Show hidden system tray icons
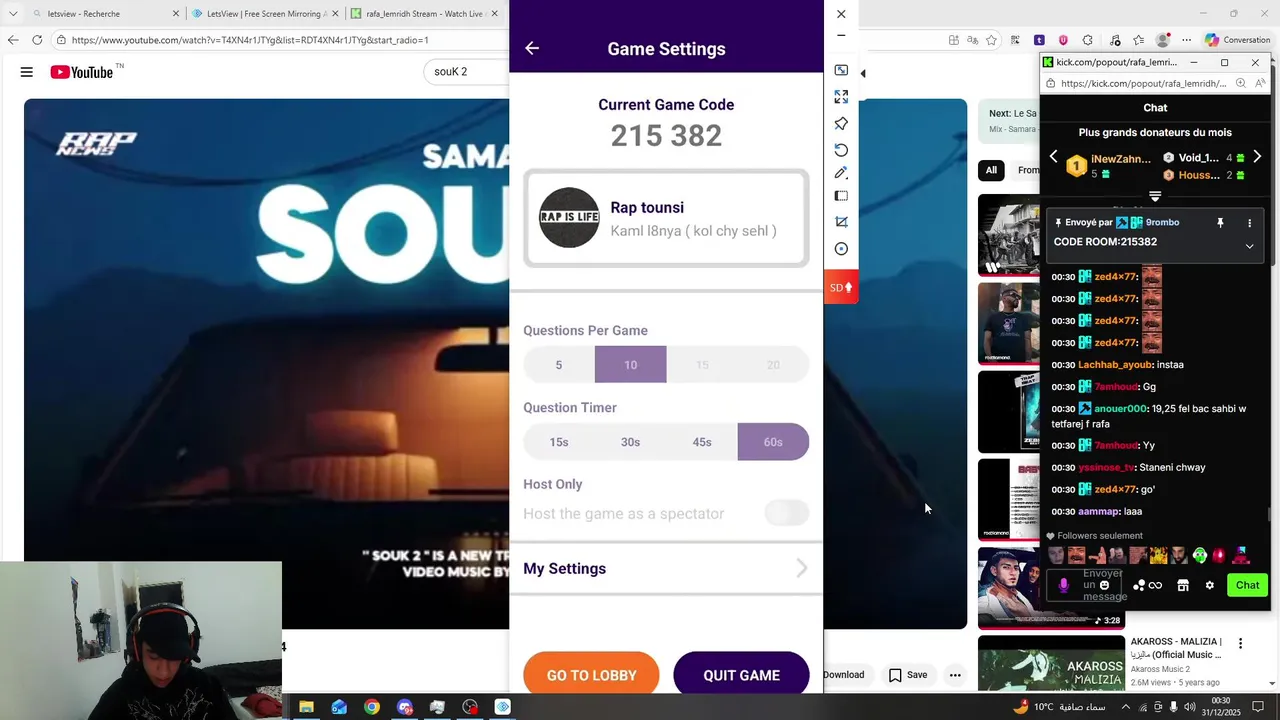 pyautogui.click(x=1126, y=707)
